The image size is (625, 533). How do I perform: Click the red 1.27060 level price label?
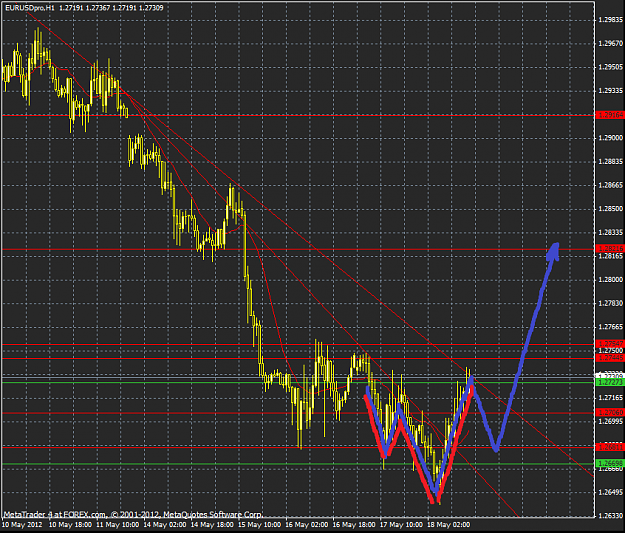coord(610,413)
